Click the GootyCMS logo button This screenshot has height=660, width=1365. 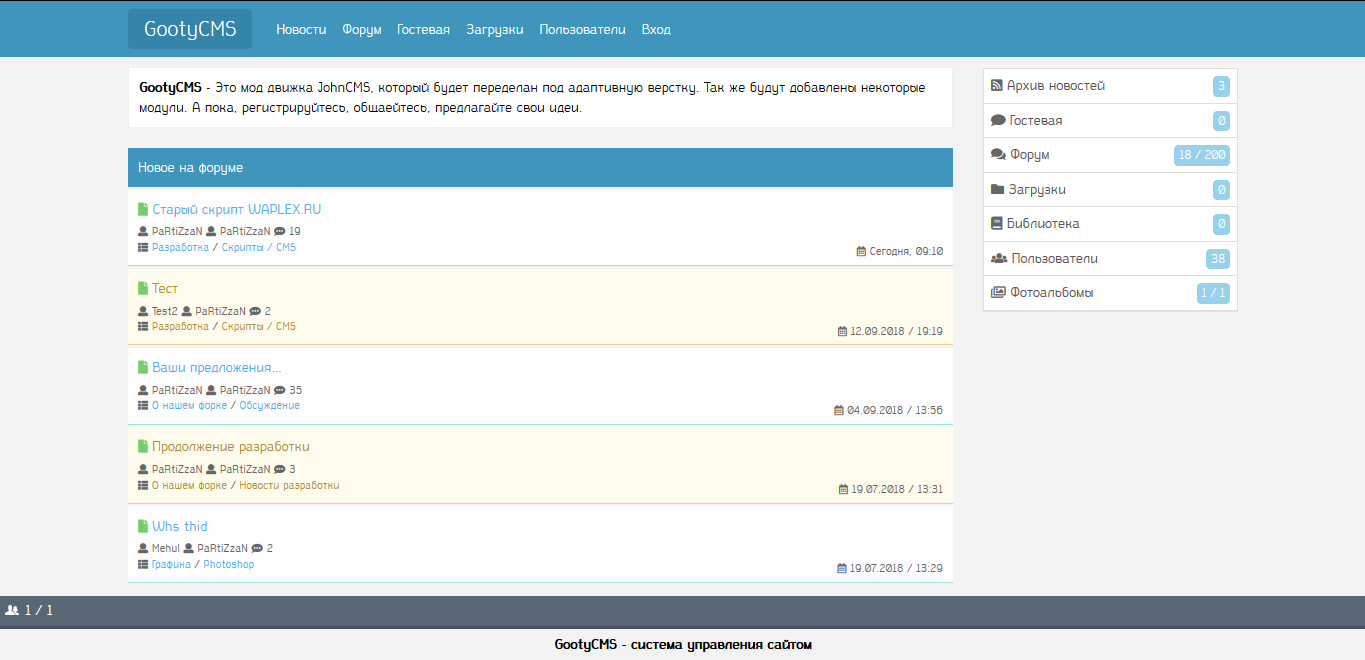pyautogui.click(x=190, y=29)
